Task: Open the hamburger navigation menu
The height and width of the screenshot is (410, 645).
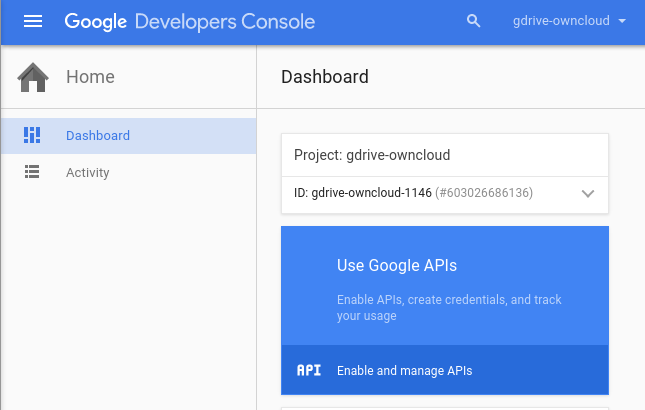Action: point(33,21)
